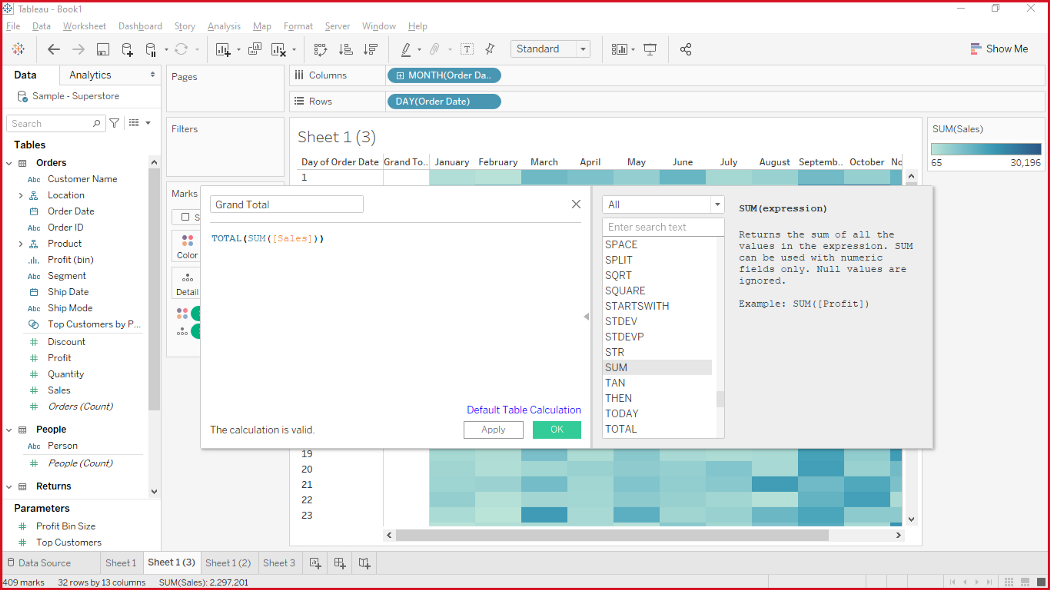The width and height of the screenshot is (1050, 590).
Task: Open the New Worksheet toolbar icon
Action: 221,49
